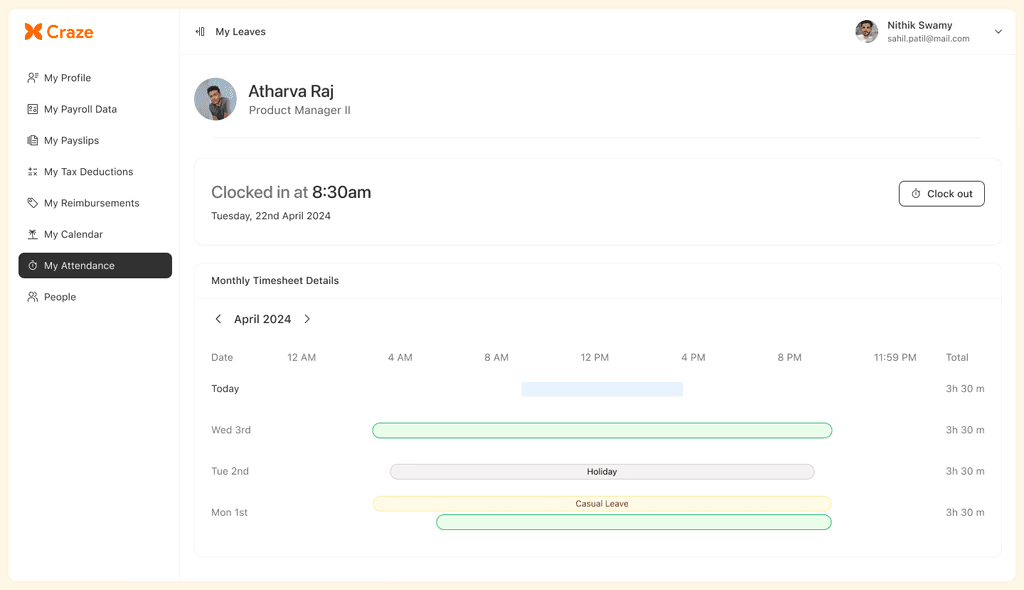The image size is (1024, 590).
Task: Click the People sidebar icon
Action: click(x=33, y=297)
